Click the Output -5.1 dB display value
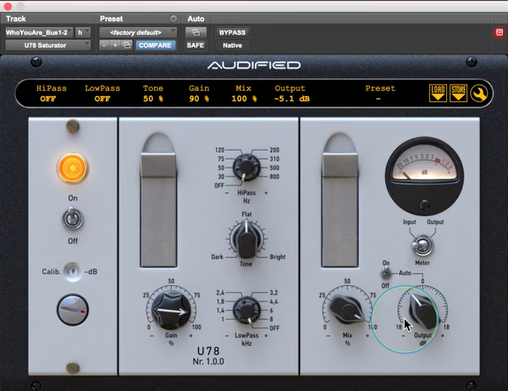The image size is (508, 391). tap(292, 99)
